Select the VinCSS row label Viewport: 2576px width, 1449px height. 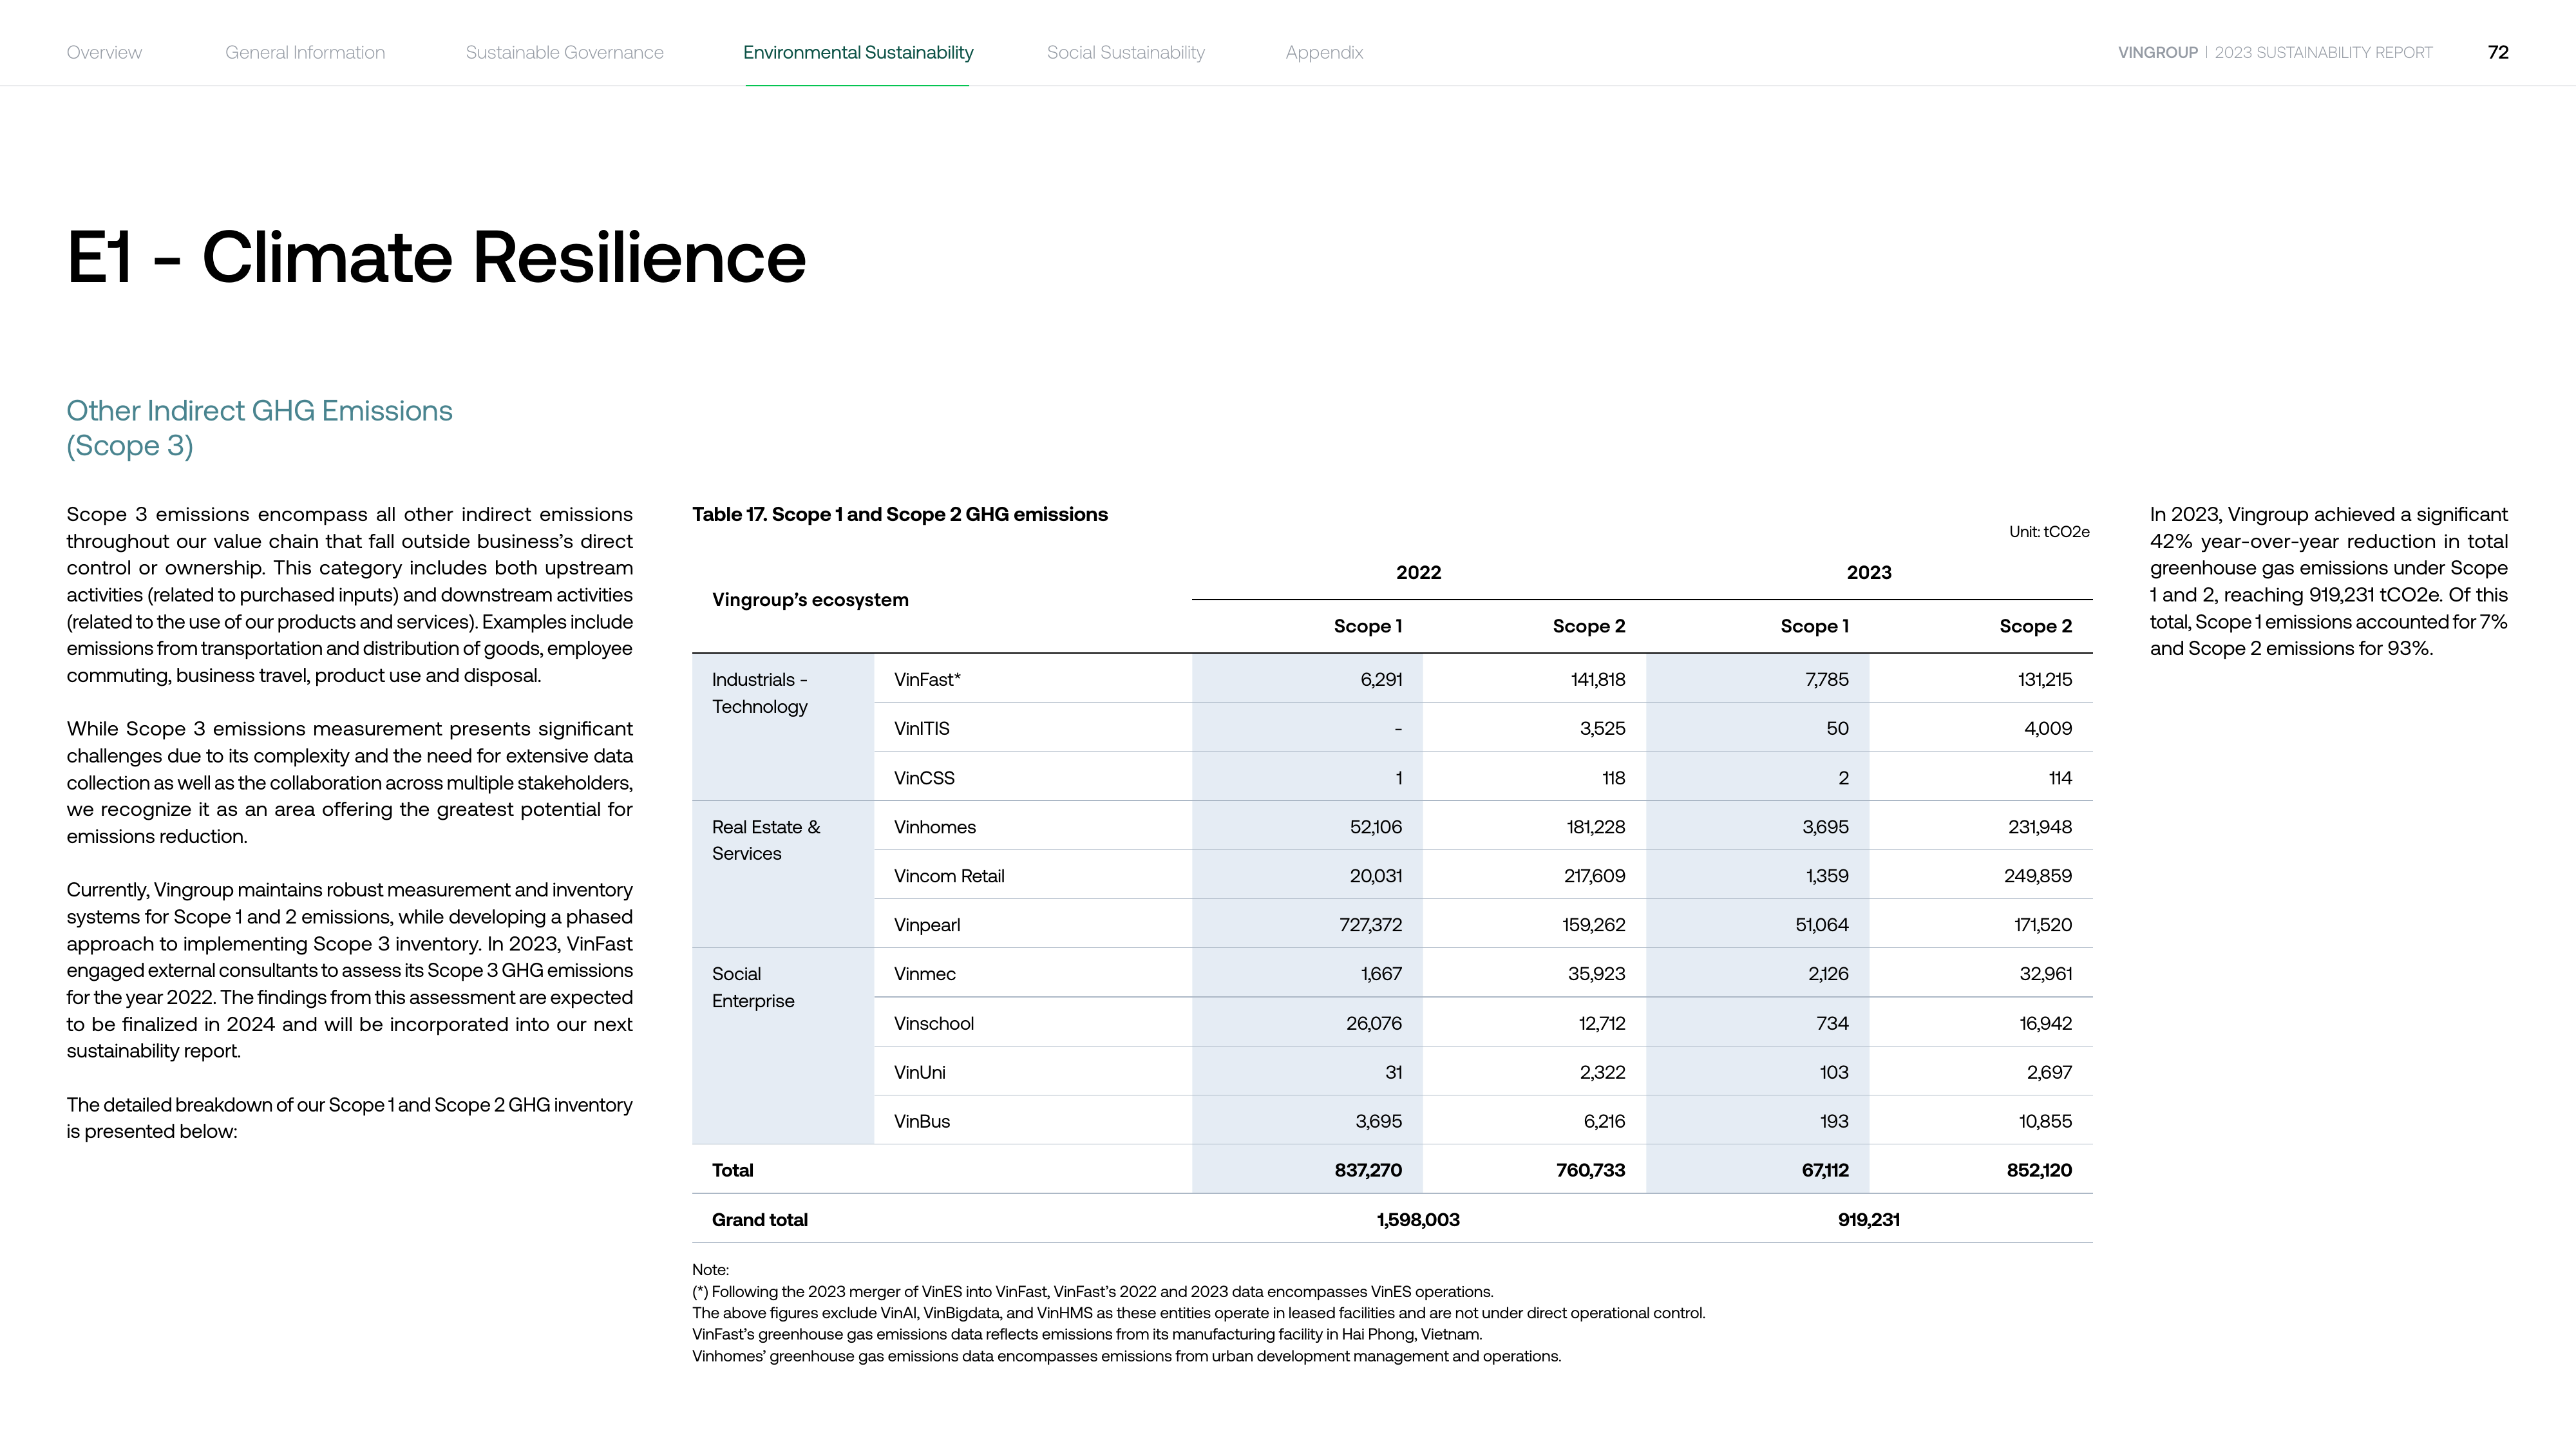(924, 778)
